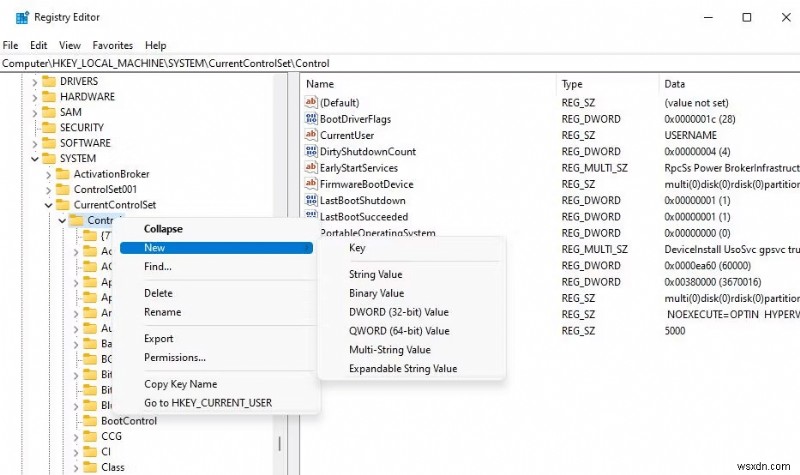
Task: Select the BootDriverFlags DWORD icon
Action: tap(311, 118)
